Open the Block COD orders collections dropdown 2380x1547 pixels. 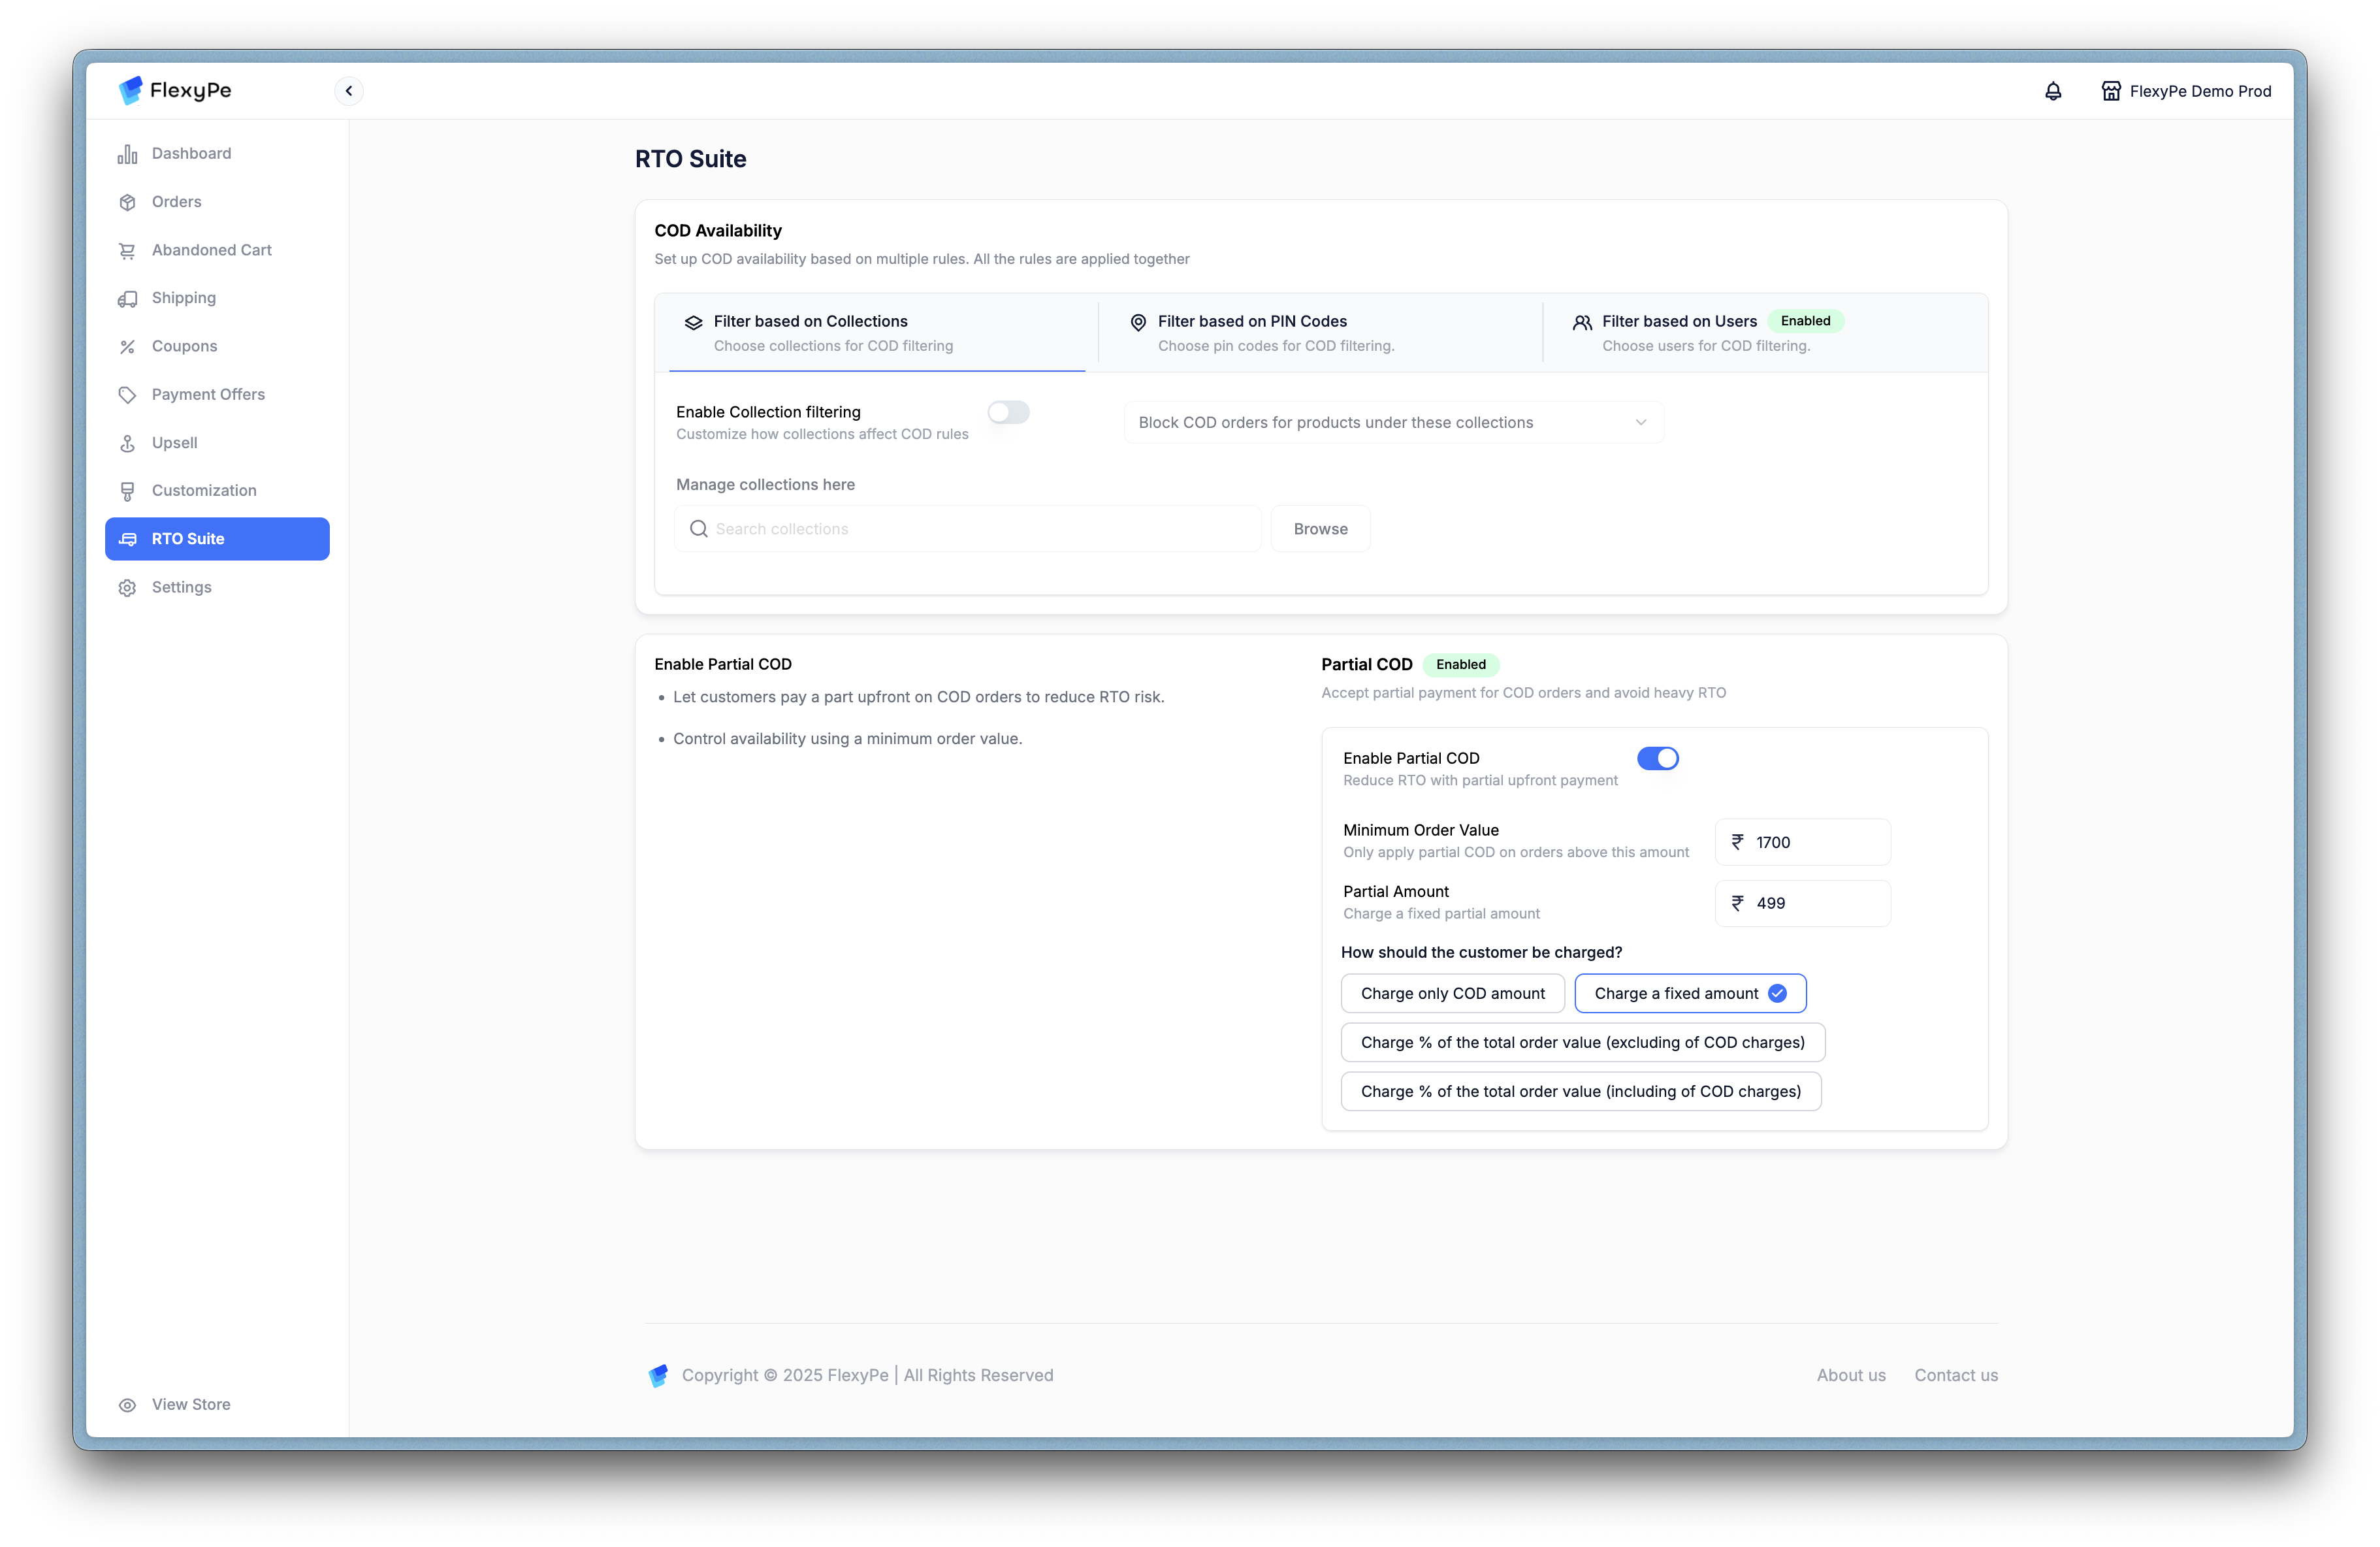tap(1393, 423)
